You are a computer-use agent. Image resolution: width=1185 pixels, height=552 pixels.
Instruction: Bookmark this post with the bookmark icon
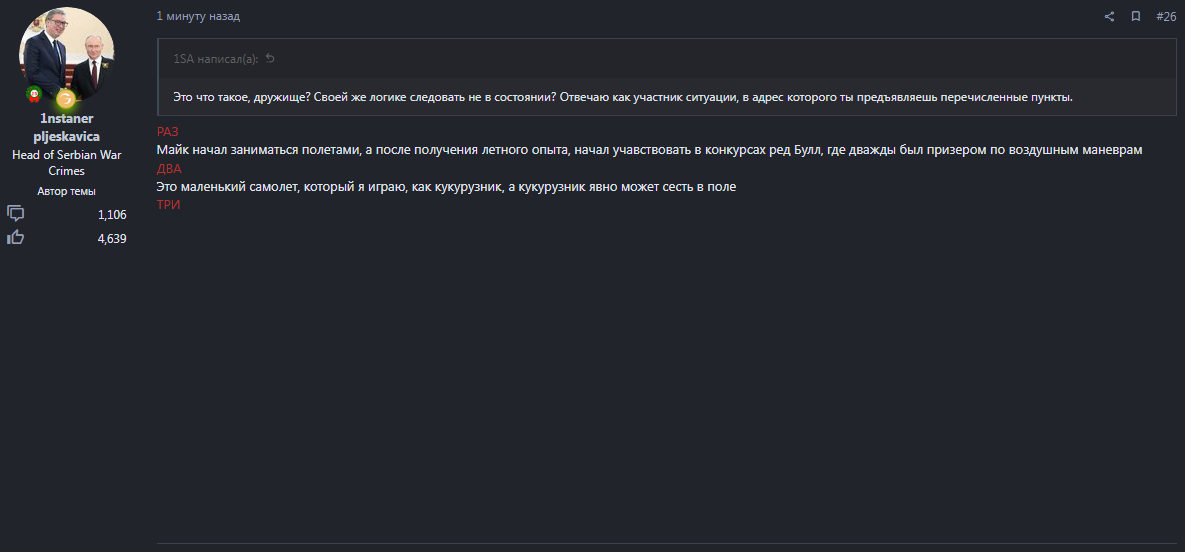click(1136, 17)
